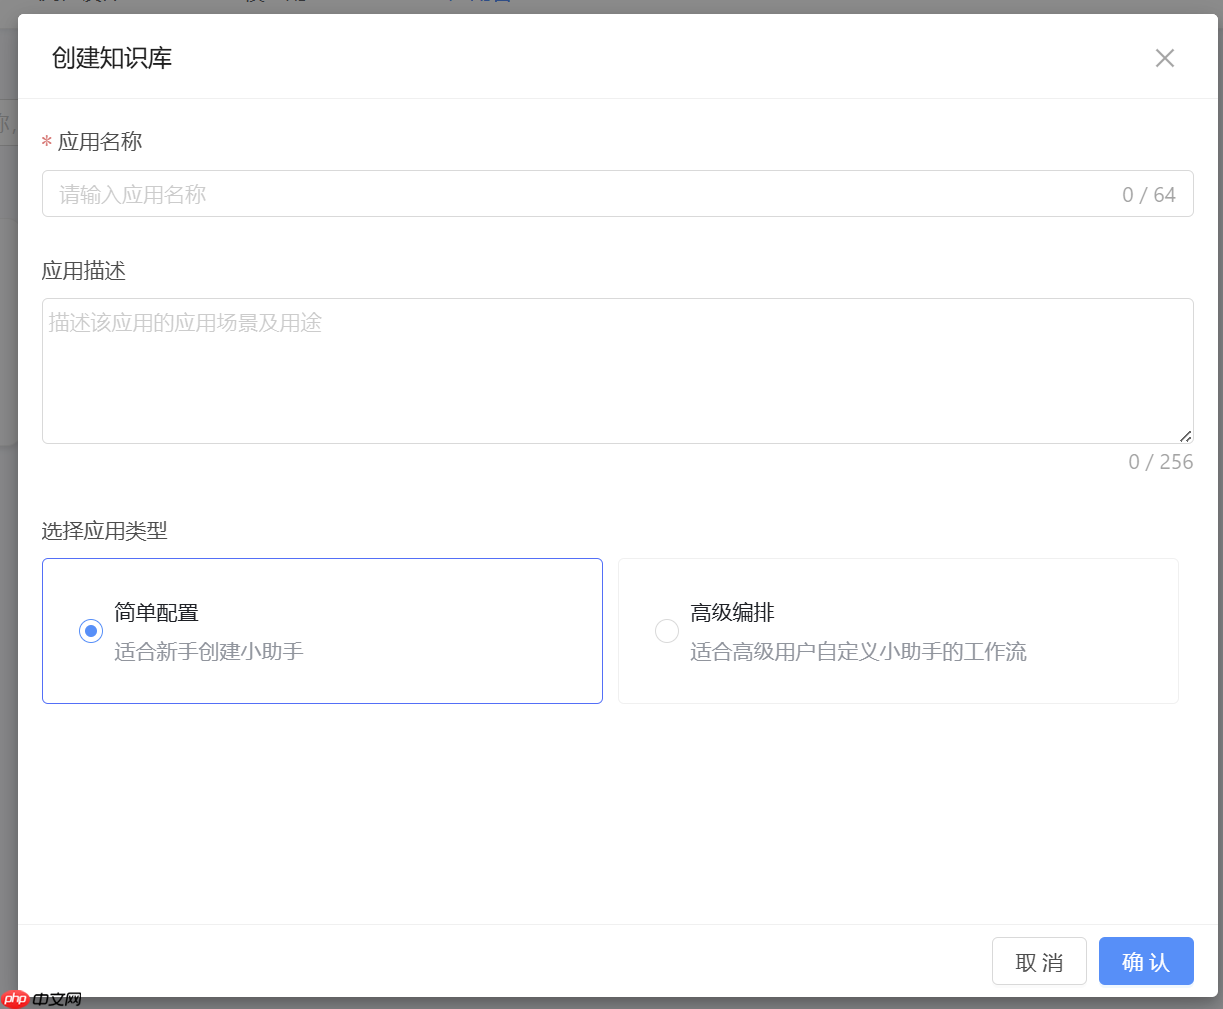
Task: Click the 应用描述 field label
Action: tap(82, 270)
